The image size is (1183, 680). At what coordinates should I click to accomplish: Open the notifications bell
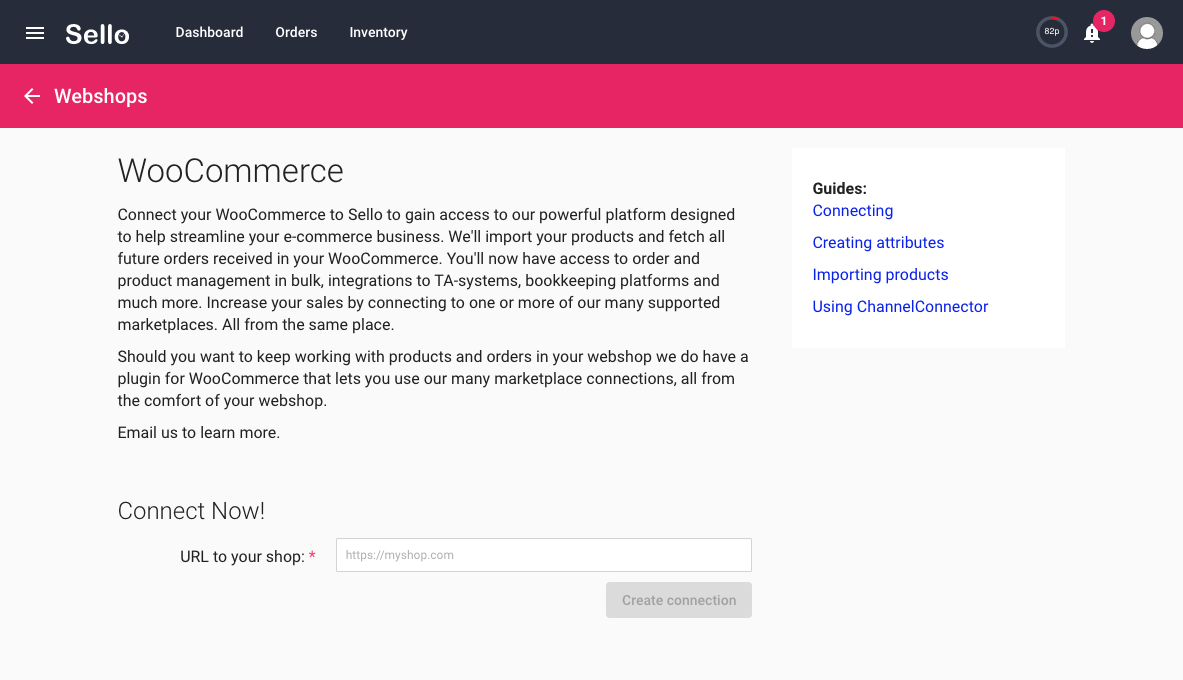1092,33
